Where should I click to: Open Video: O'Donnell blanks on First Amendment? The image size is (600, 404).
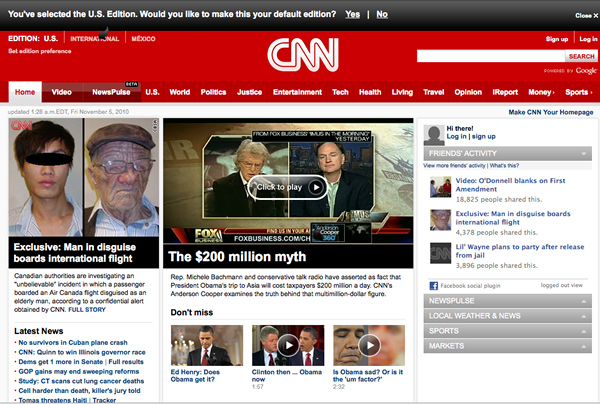tap(510, 185)
